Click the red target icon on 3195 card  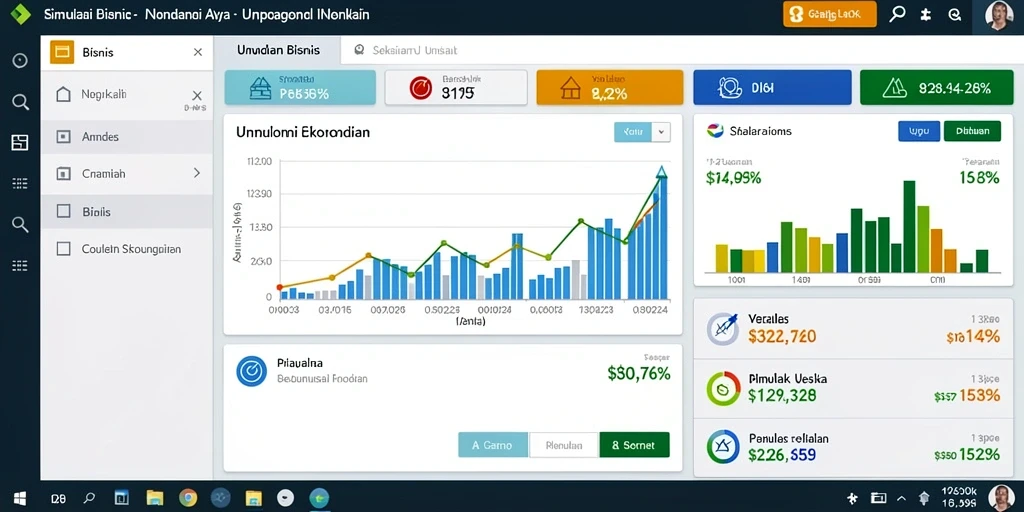coord(421,88)
